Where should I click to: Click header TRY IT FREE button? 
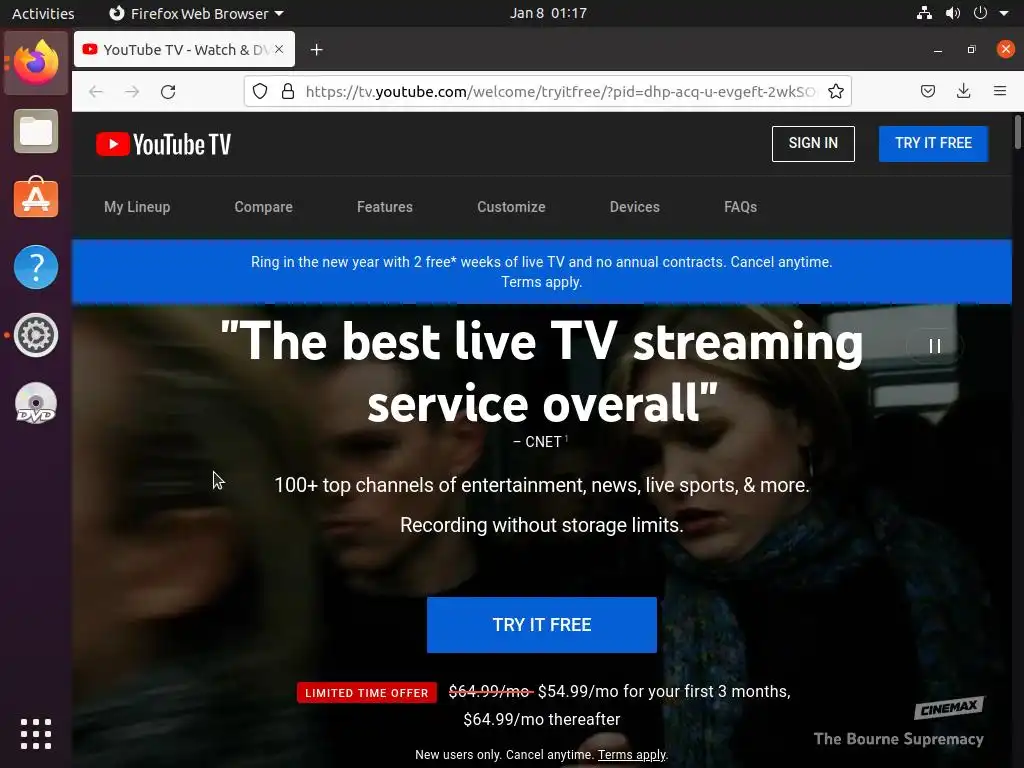pos(933,144)
